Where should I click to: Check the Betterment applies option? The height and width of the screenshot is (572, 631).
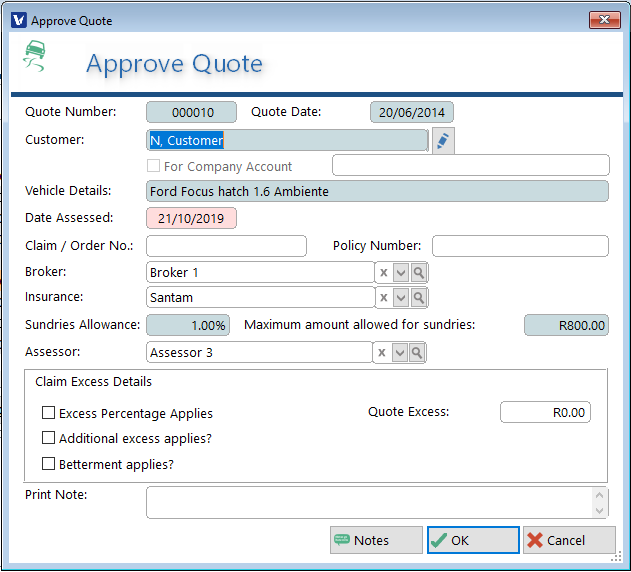(48, 464)
